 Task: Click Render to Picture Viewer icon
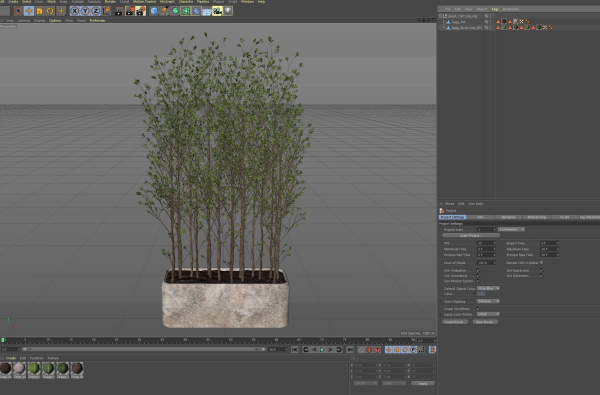pyautogui.click(x=130, y=11)
